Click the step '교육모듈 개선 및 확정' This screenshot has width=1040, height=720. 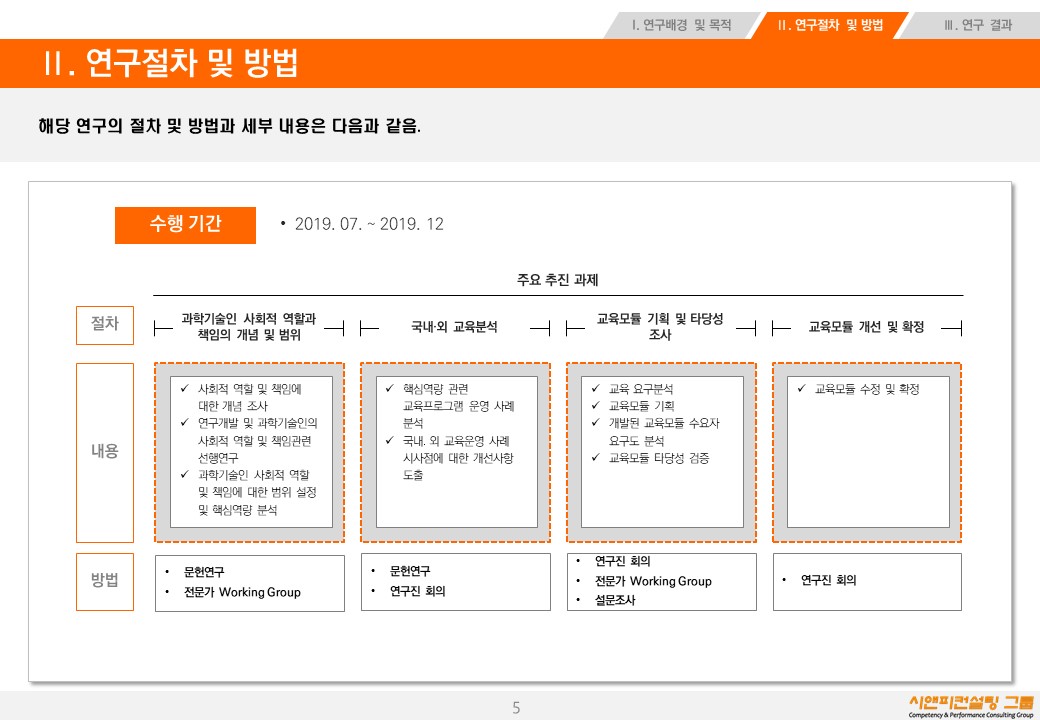[866, 327]
